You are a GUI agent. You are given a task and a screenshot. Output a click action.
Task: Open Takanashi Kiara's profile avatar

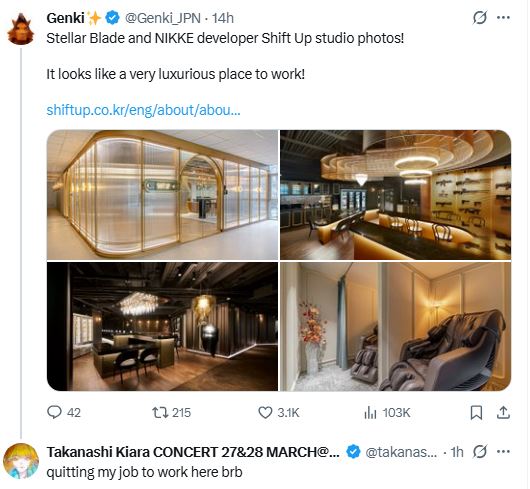pos(21,461)
